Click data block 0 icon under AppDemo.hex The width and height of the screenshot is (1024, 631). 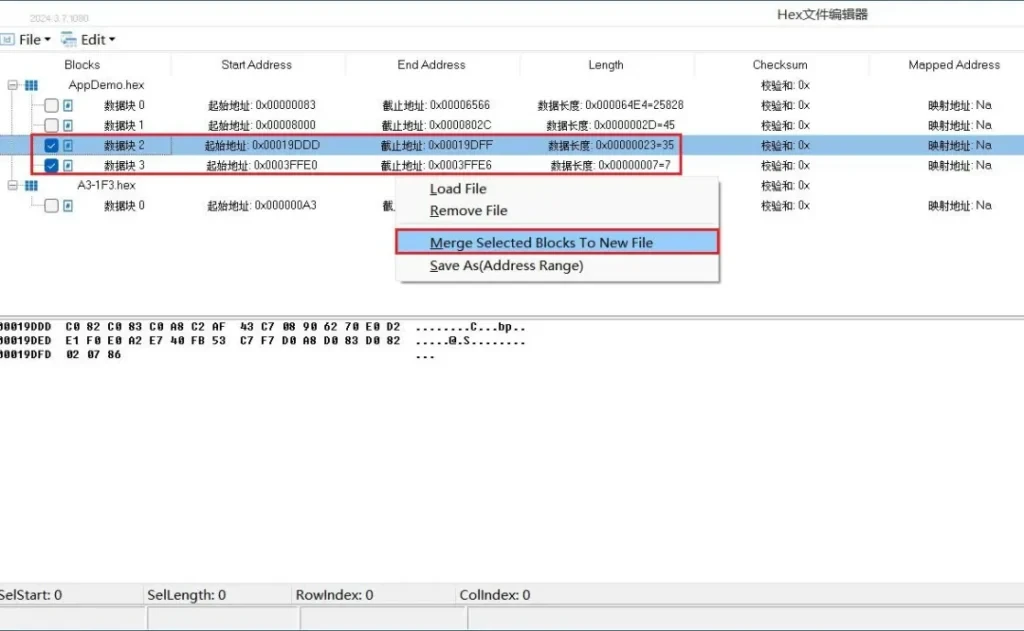(69, 106)
